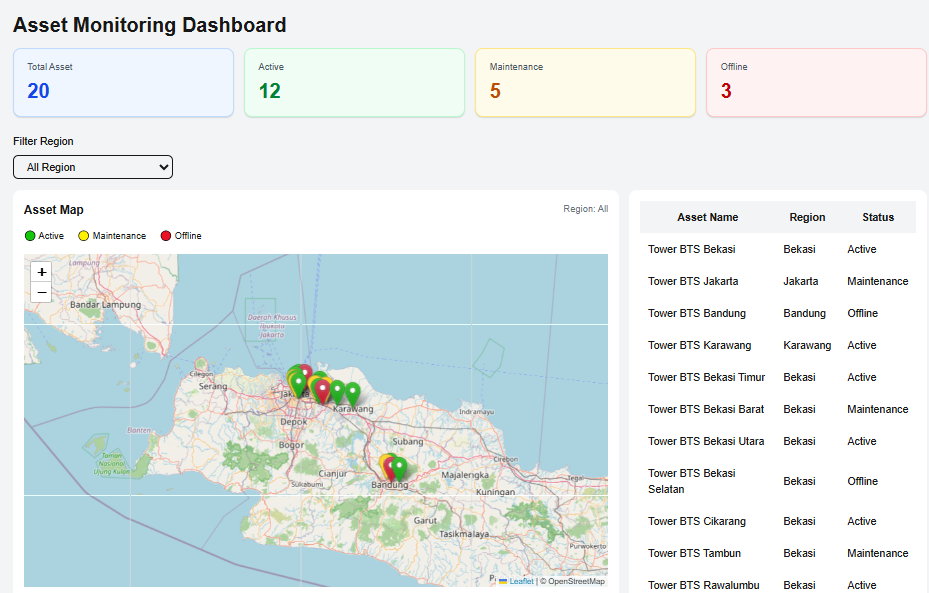Click the easternmost green marker above Karawang
This screenshot has width=929, height=593.
click(353, 393)
